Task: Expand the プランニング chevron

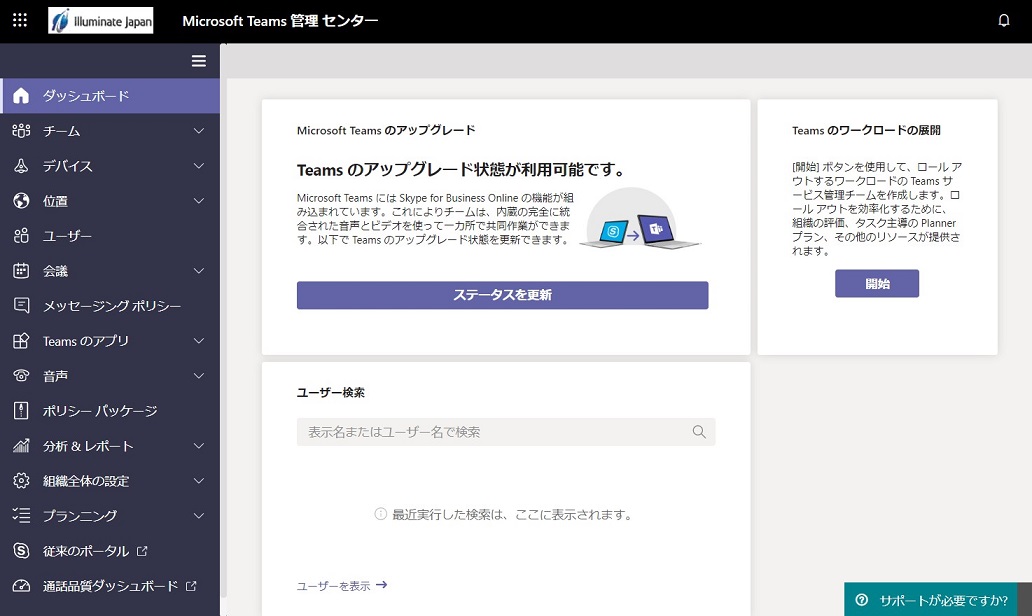Action: click(x=199, y=515)
